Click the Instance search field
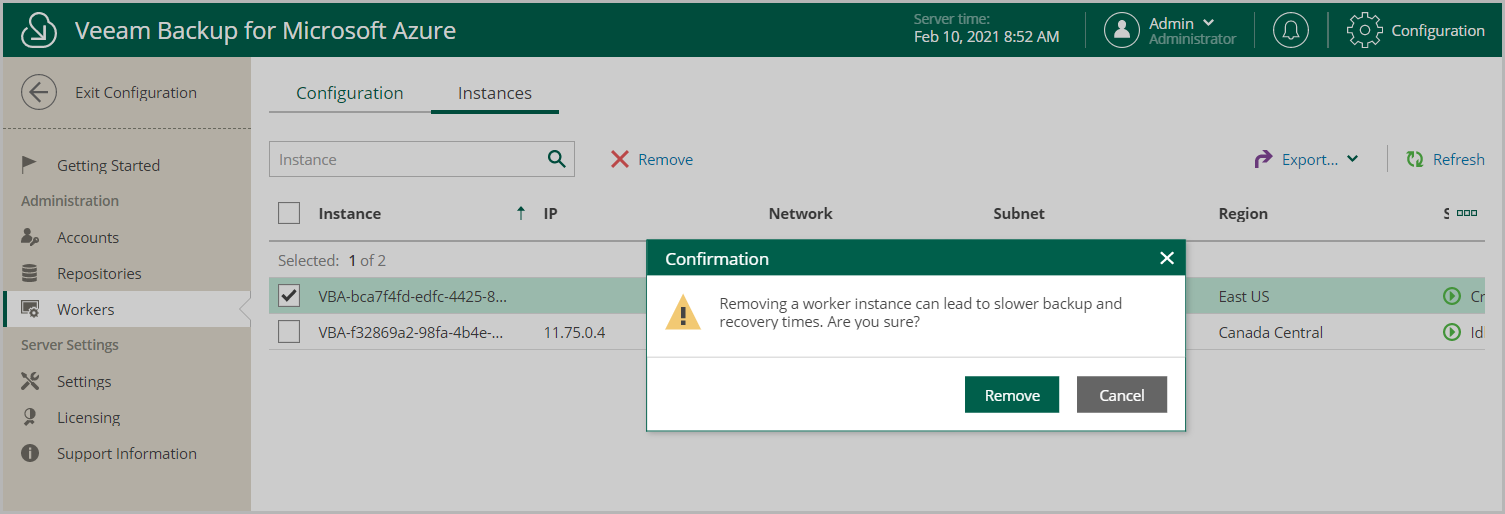 [x=408, y=159]
